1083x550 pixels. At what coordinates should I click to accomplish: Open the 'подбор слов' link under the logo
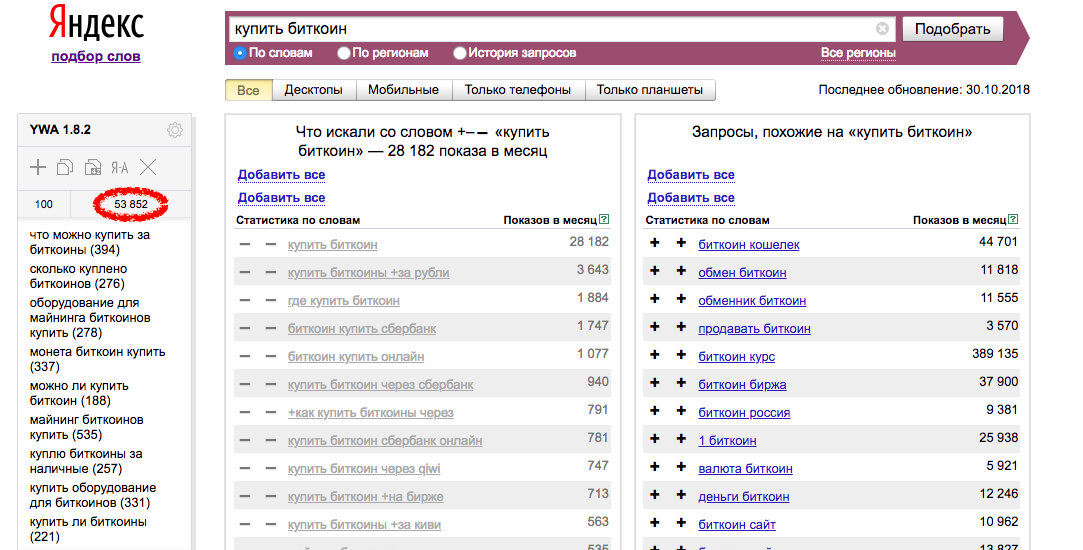pos(96,57)
